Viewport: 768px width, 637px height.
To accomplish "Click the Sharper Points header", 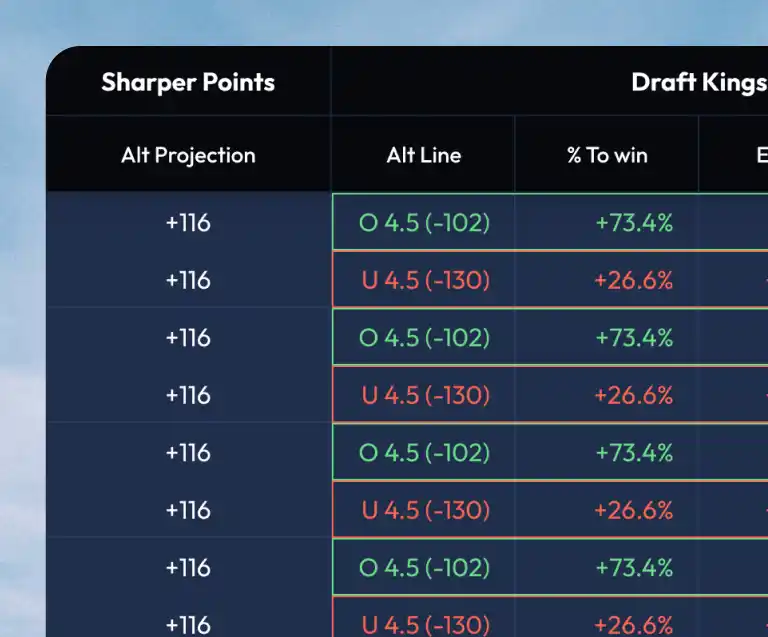I will click(188, 82).
